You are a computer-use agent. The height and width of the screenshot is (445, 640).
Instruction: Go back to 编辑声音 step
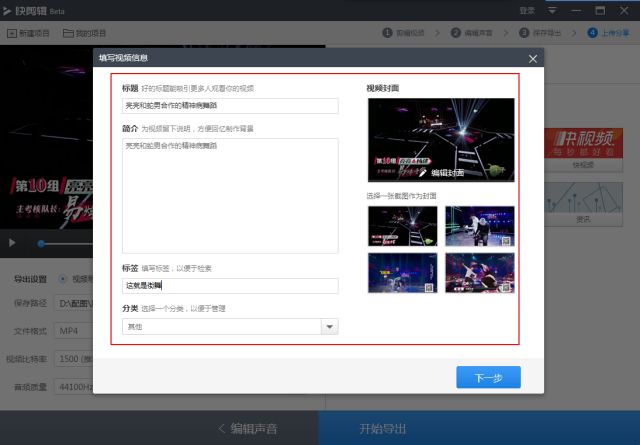pyautogui.click(x=248, y=428)
